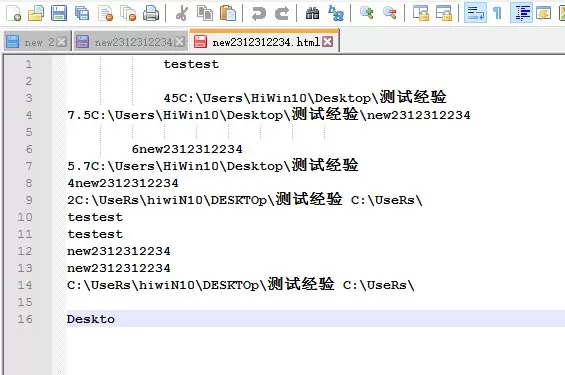The image size is (565, 375).
Task: Cut selection with scissors icon
Action: tap(182, 13)
